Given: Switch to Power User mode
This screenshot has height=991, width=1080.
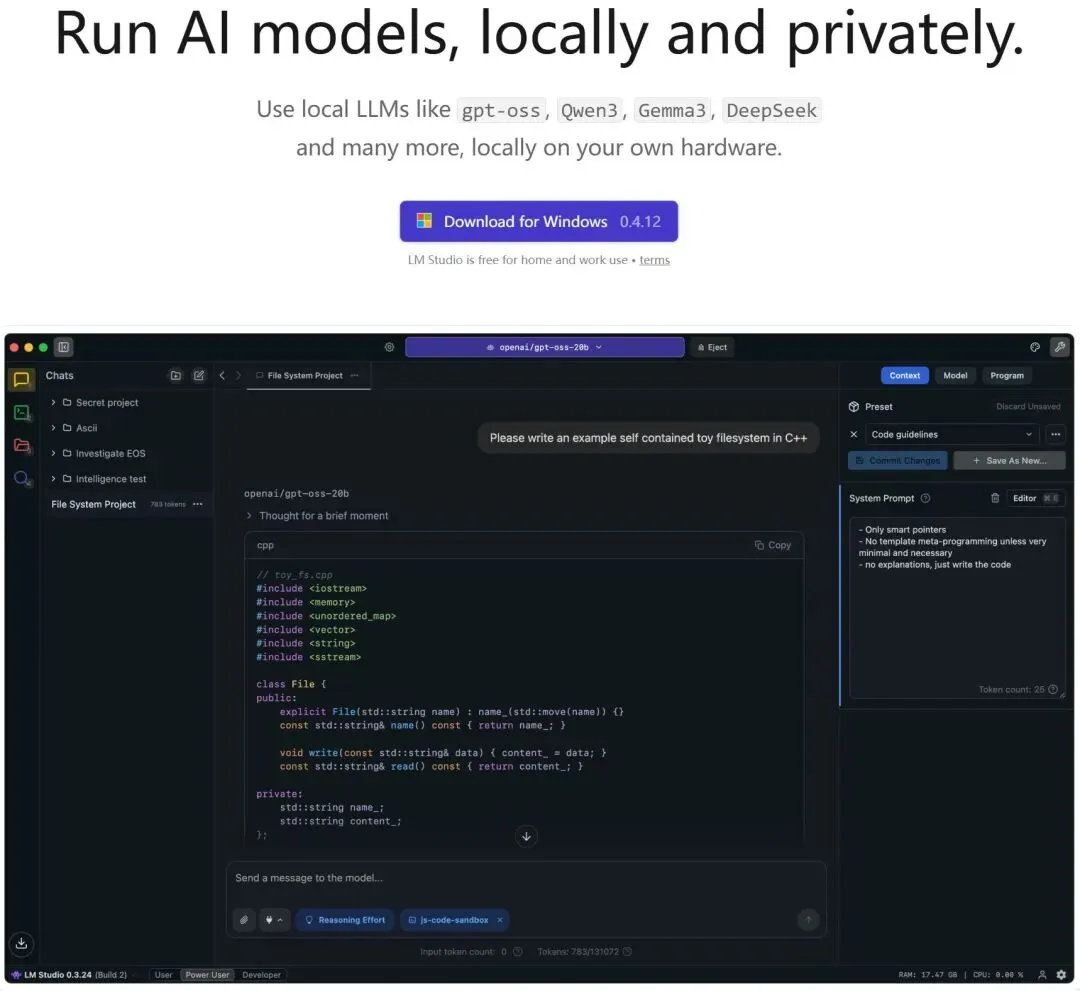Looking at the screenshot, I should point(207,974).
